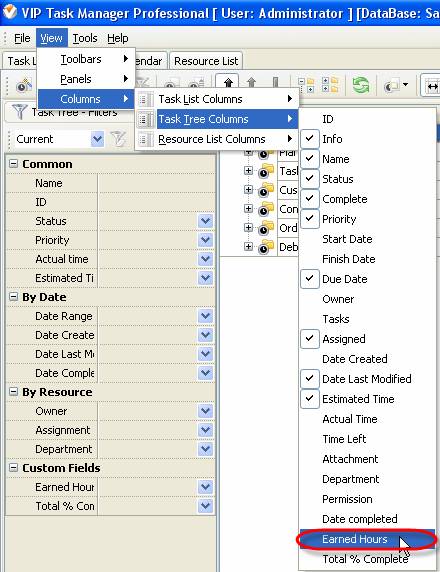Open the File menu
Viewport: 440px width, 572px height.
coord(22,38)
